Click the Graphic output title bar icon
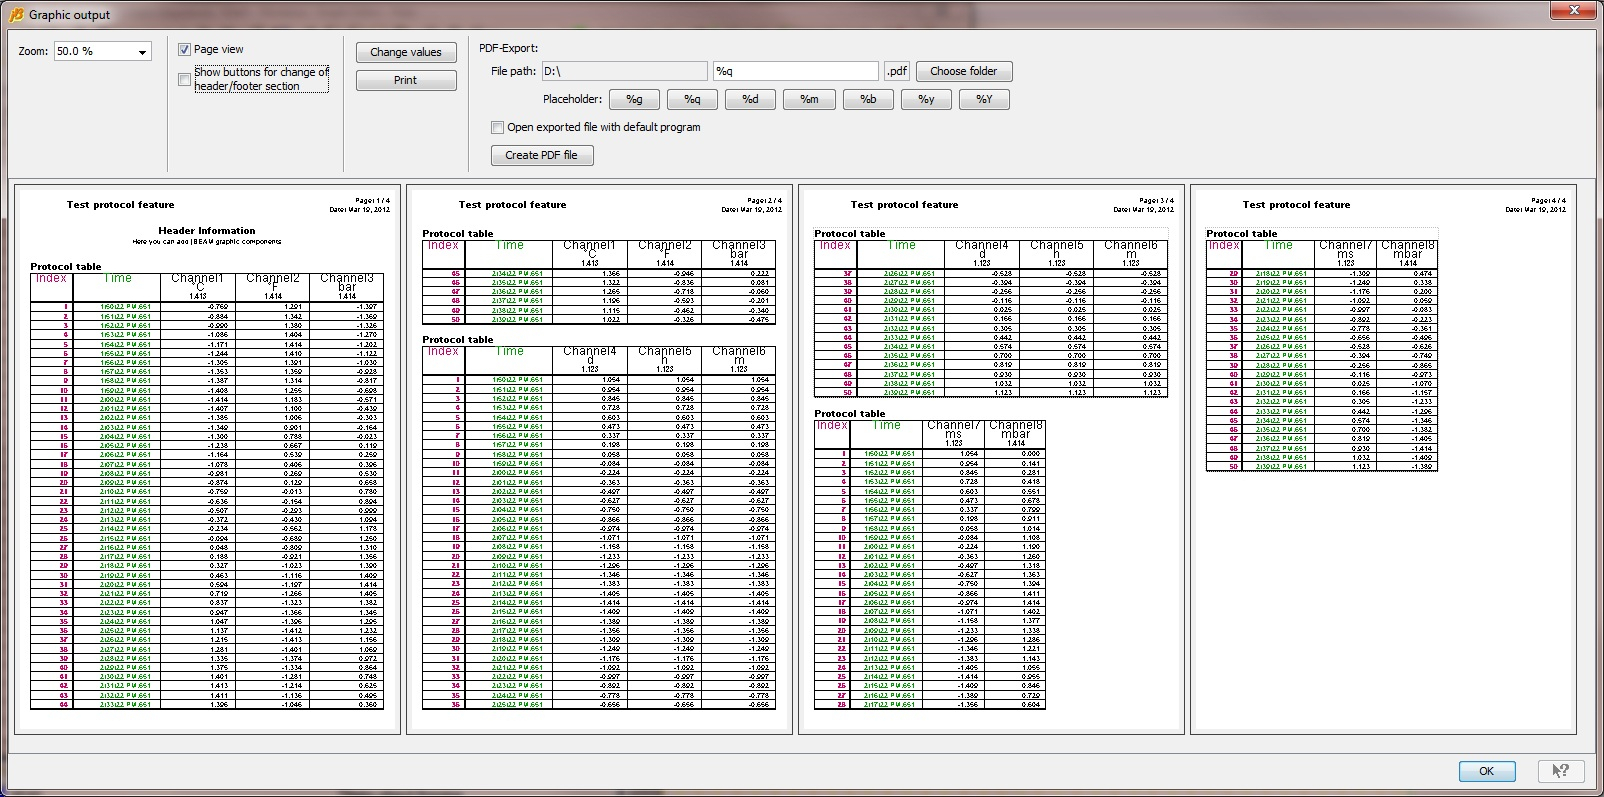This screenshot has width=1604, height=797. [x=15, y=14]
